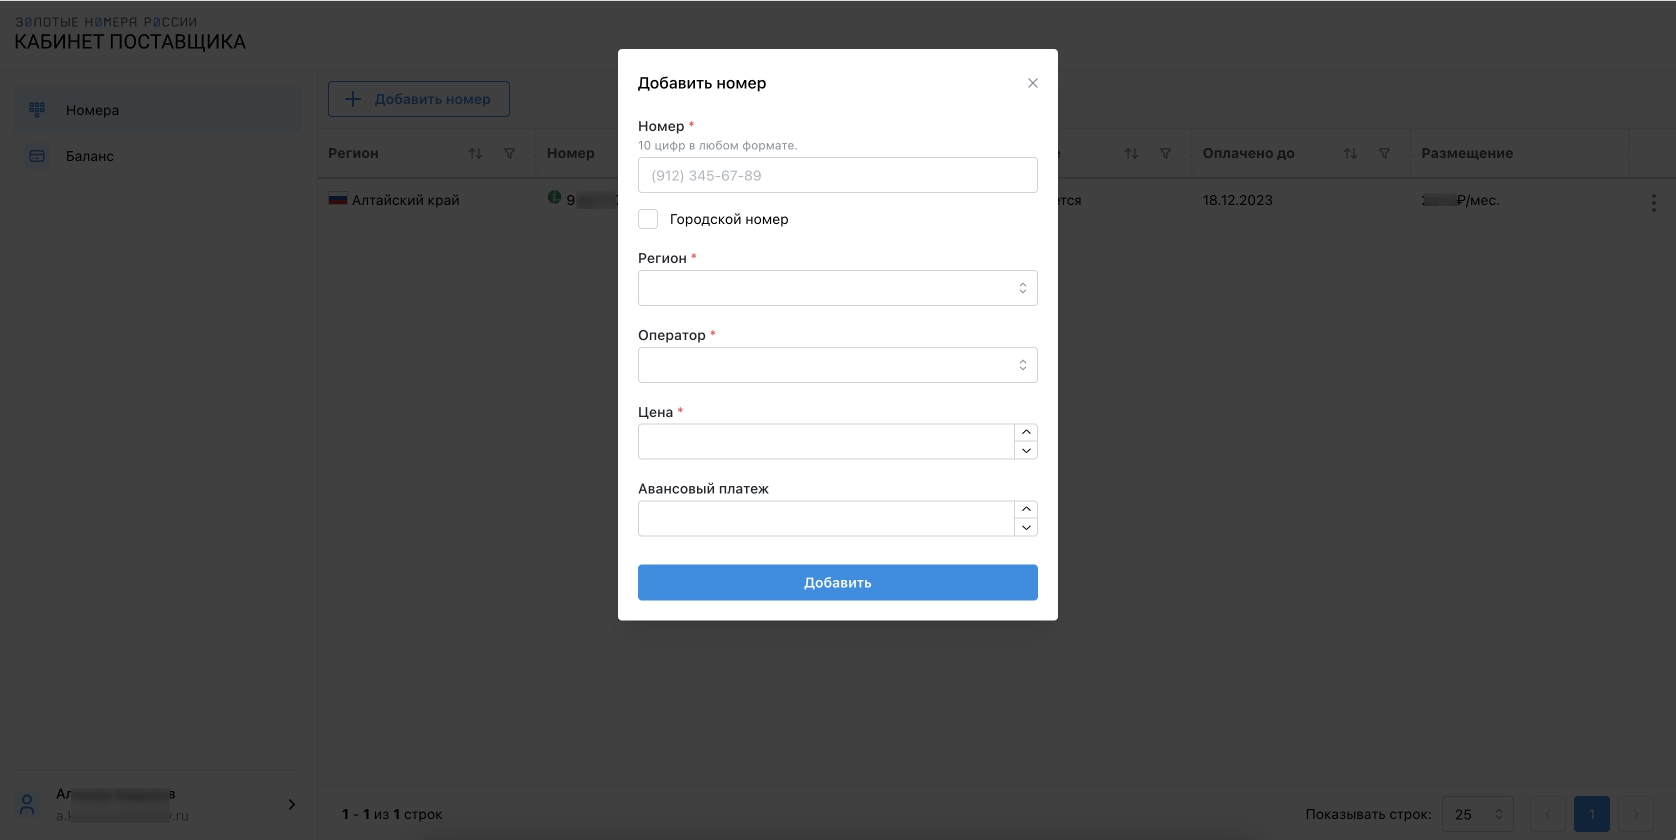
Task: Click the Russian flag icon
Action: pyautogui.click(x=338, y=199)
